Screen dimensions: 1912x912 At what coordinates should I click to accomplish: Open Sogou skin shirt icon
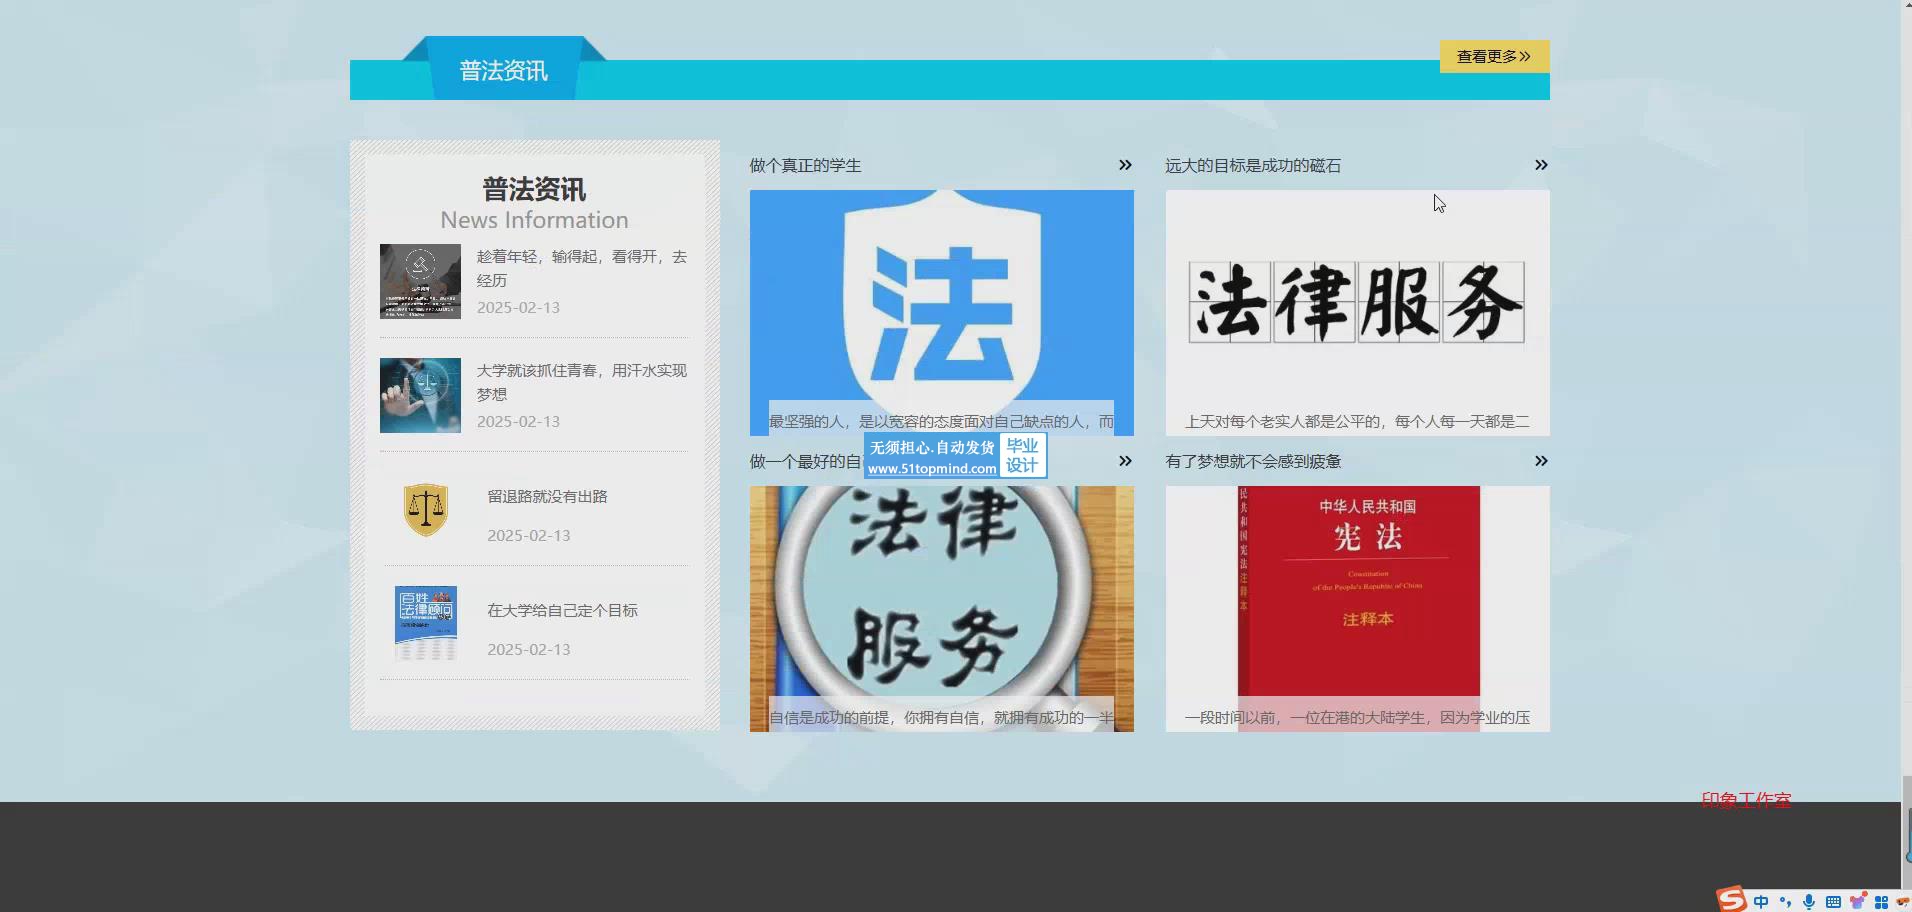[x=1857, y=902]
